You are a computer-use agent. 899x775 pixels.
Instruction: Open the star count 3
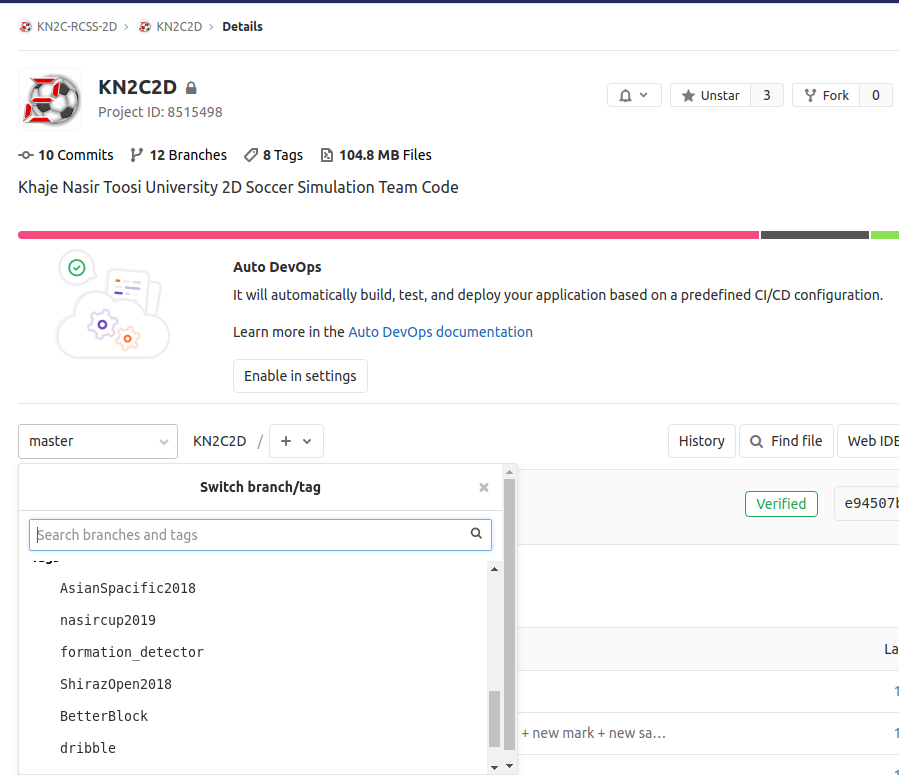click(767, 95)
